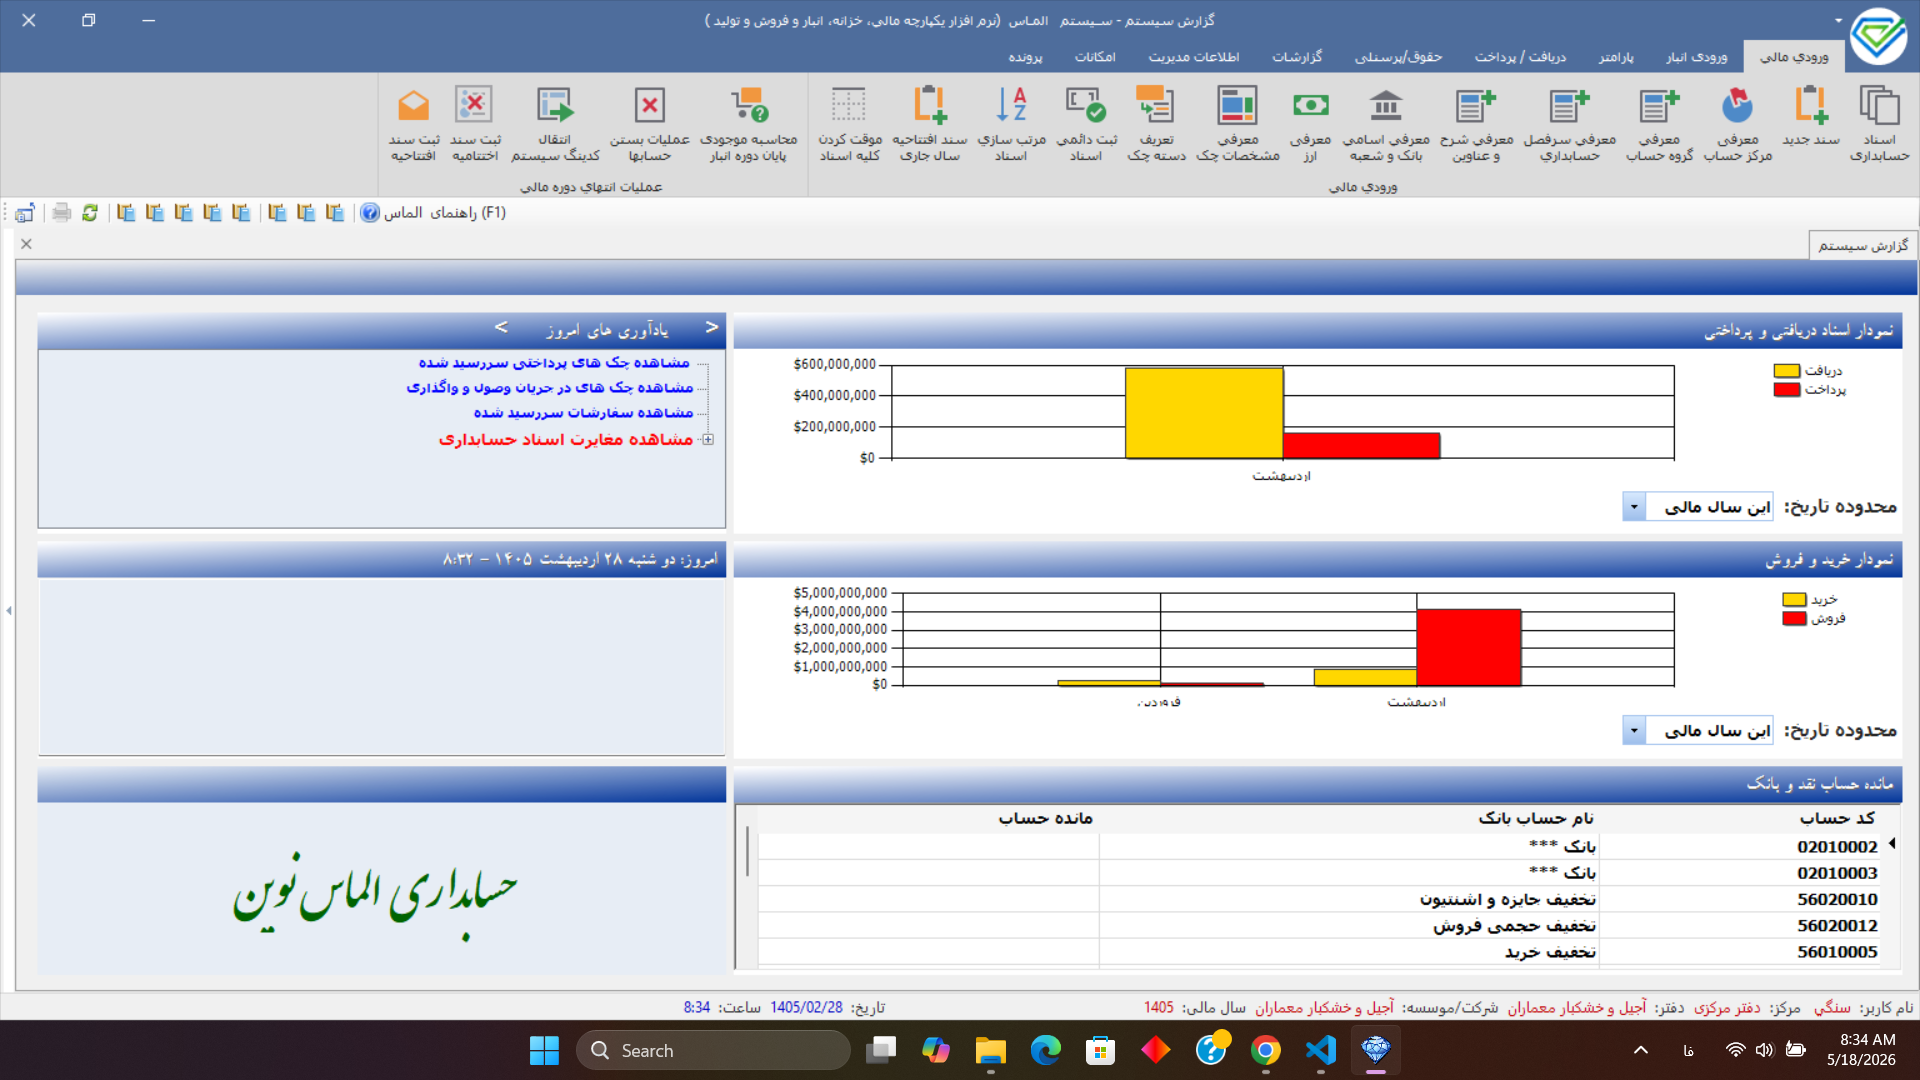Click موقت کردن کلیه اسناد icon

tap(849, 123)
